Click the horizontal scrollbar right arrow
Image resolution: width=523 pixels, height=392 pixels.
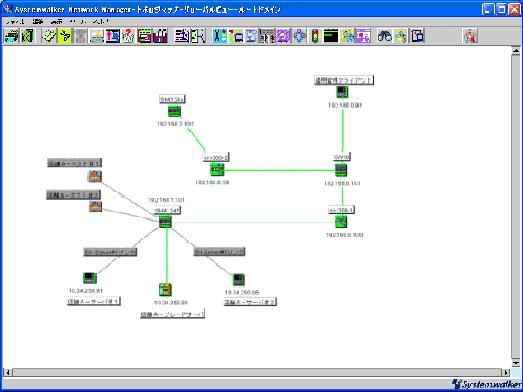(x=506, y=372)
